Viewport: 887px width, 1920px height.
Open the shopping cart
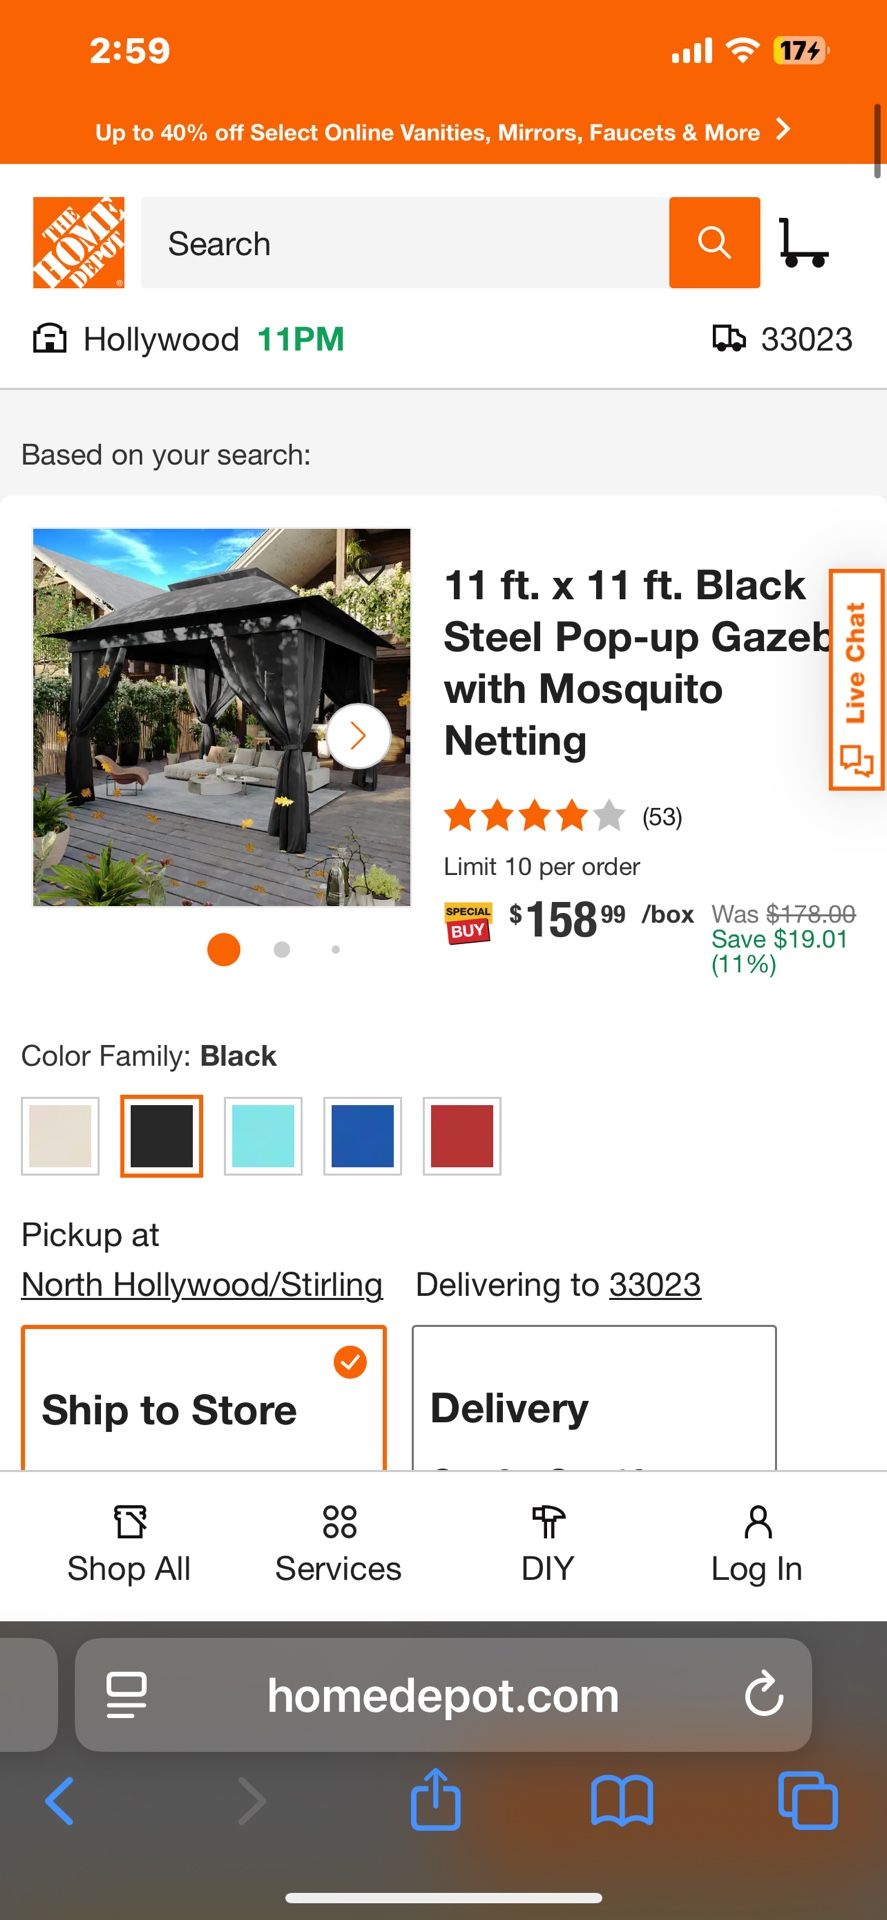click(803, 243)
